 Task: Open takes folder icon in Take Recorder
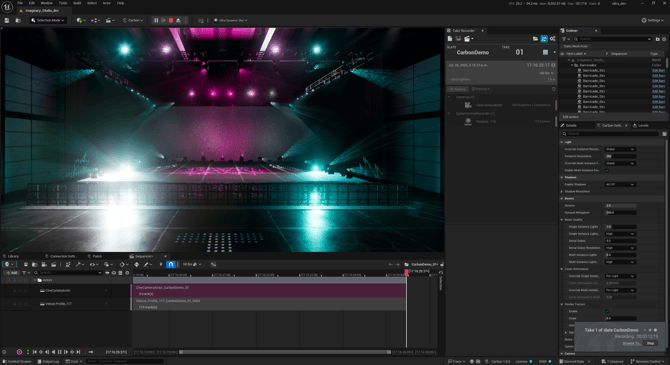(x=535, y=39)
